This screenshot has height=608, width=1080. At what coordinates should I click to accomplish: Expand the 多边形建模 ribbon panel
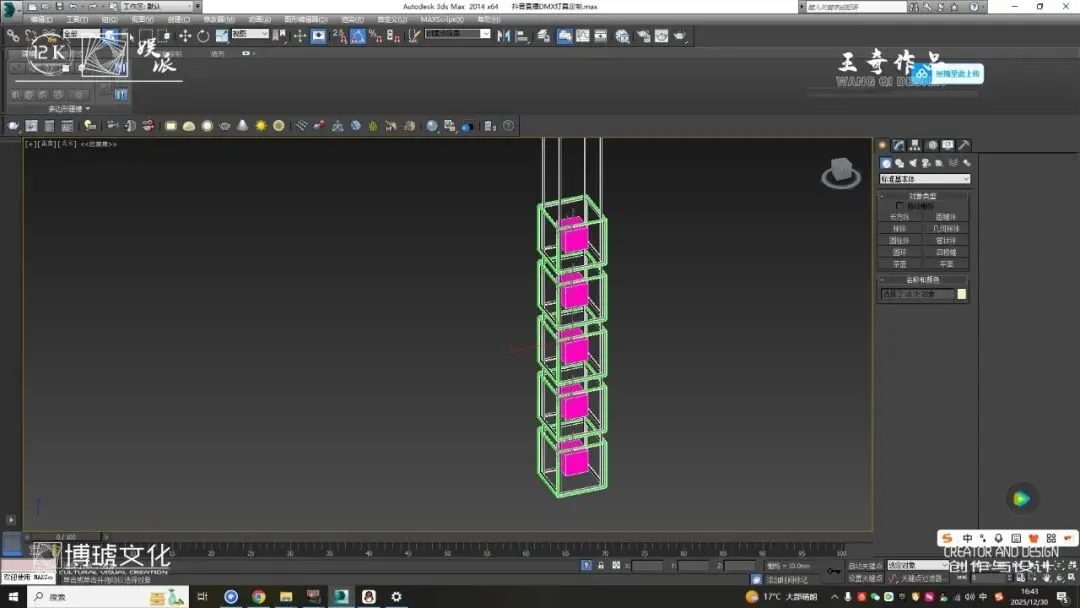point(69,109)
